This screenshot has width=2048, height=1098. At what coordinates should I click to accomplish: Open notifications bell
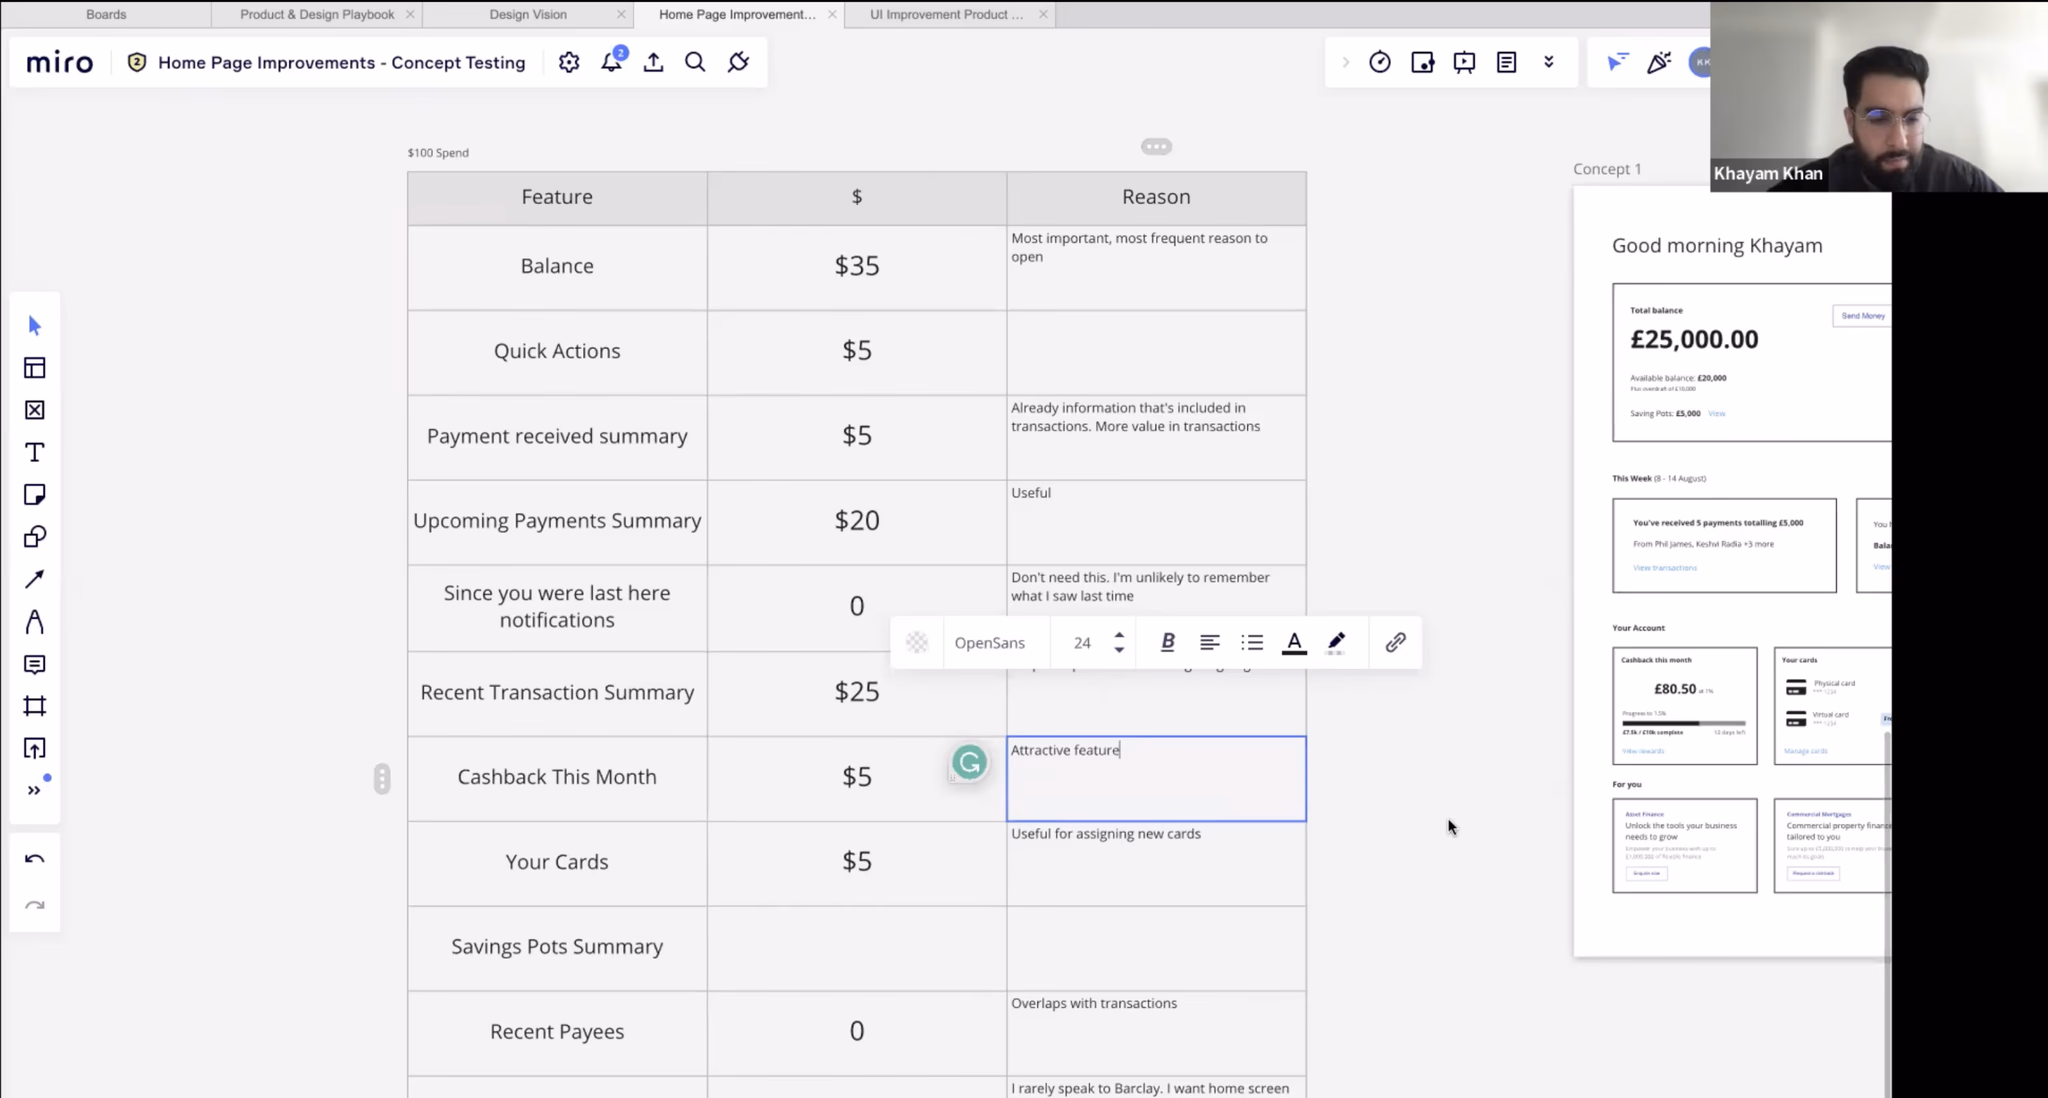611,62
